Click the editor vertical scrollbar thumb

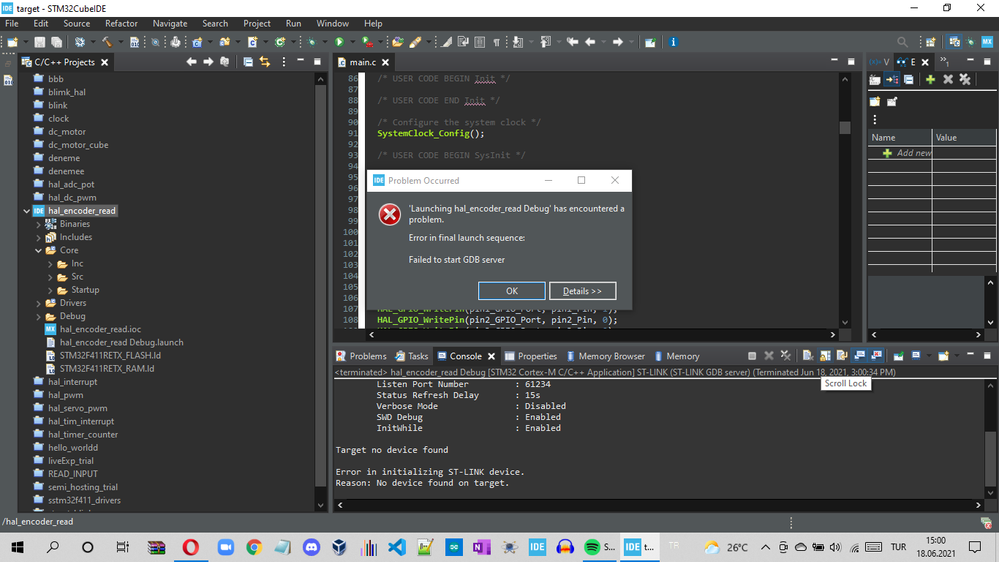point(845,127)
